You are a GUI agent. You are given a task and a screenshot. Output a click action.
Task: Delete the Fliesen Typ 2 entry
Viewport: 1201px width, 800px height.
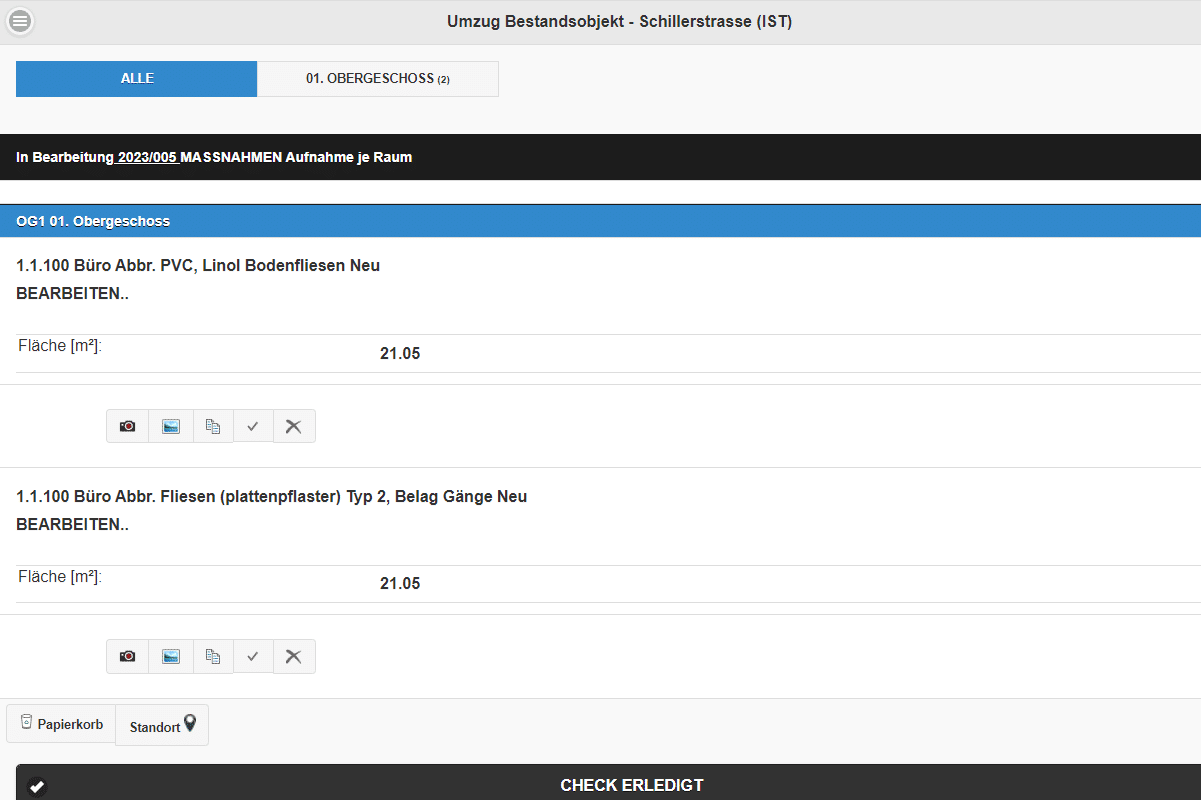pos(294,656)
